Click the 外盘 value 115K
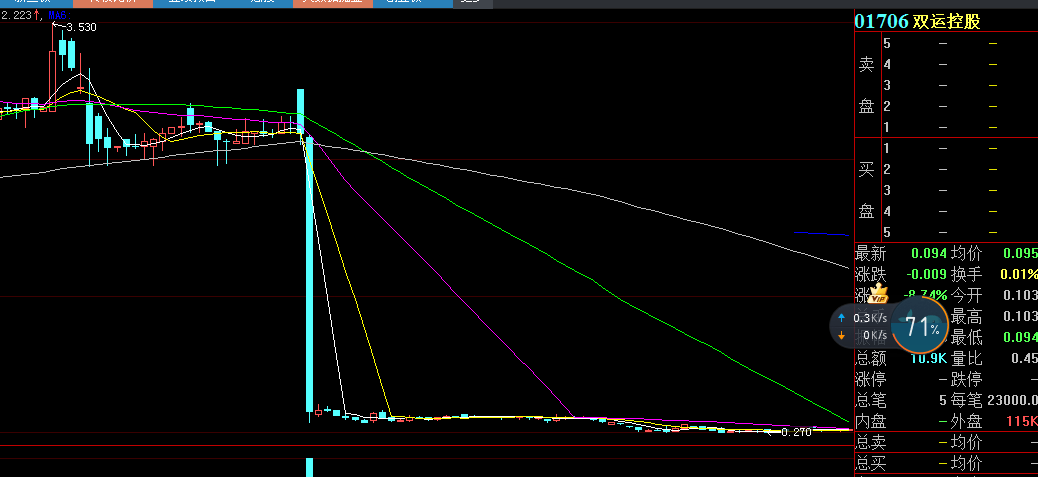Image resolution: width=1038 pixels, height=477 pixels. pos(1021,421)
